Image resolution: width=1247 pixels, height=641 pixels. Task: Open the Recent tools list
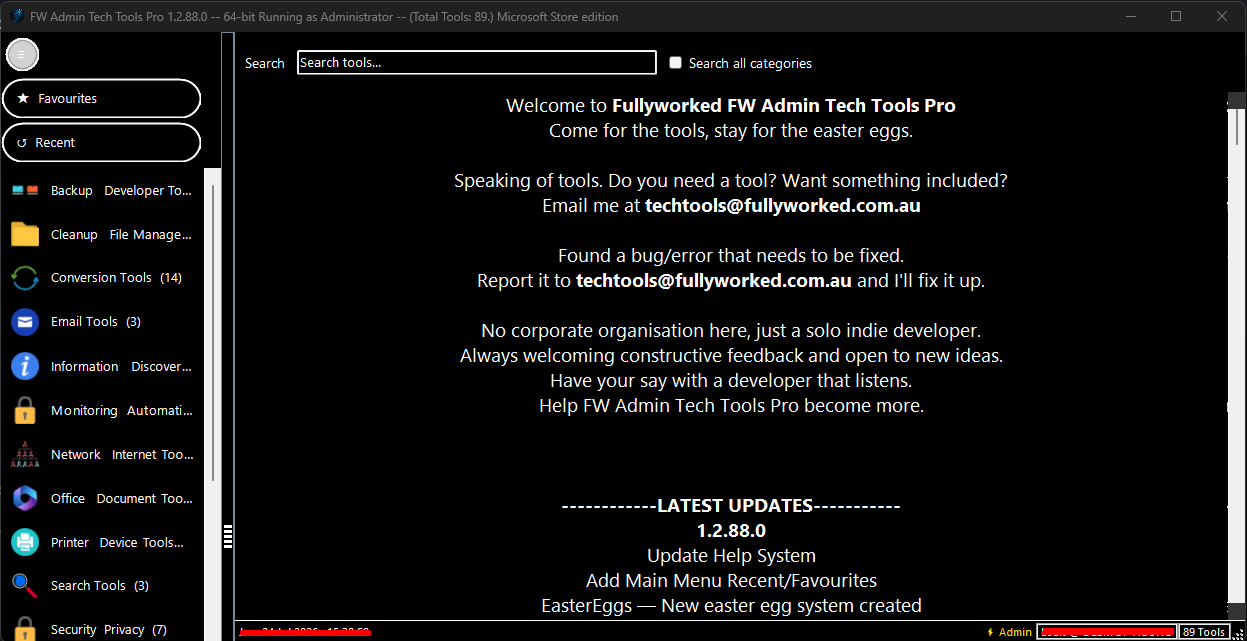[x=102, y=143]
